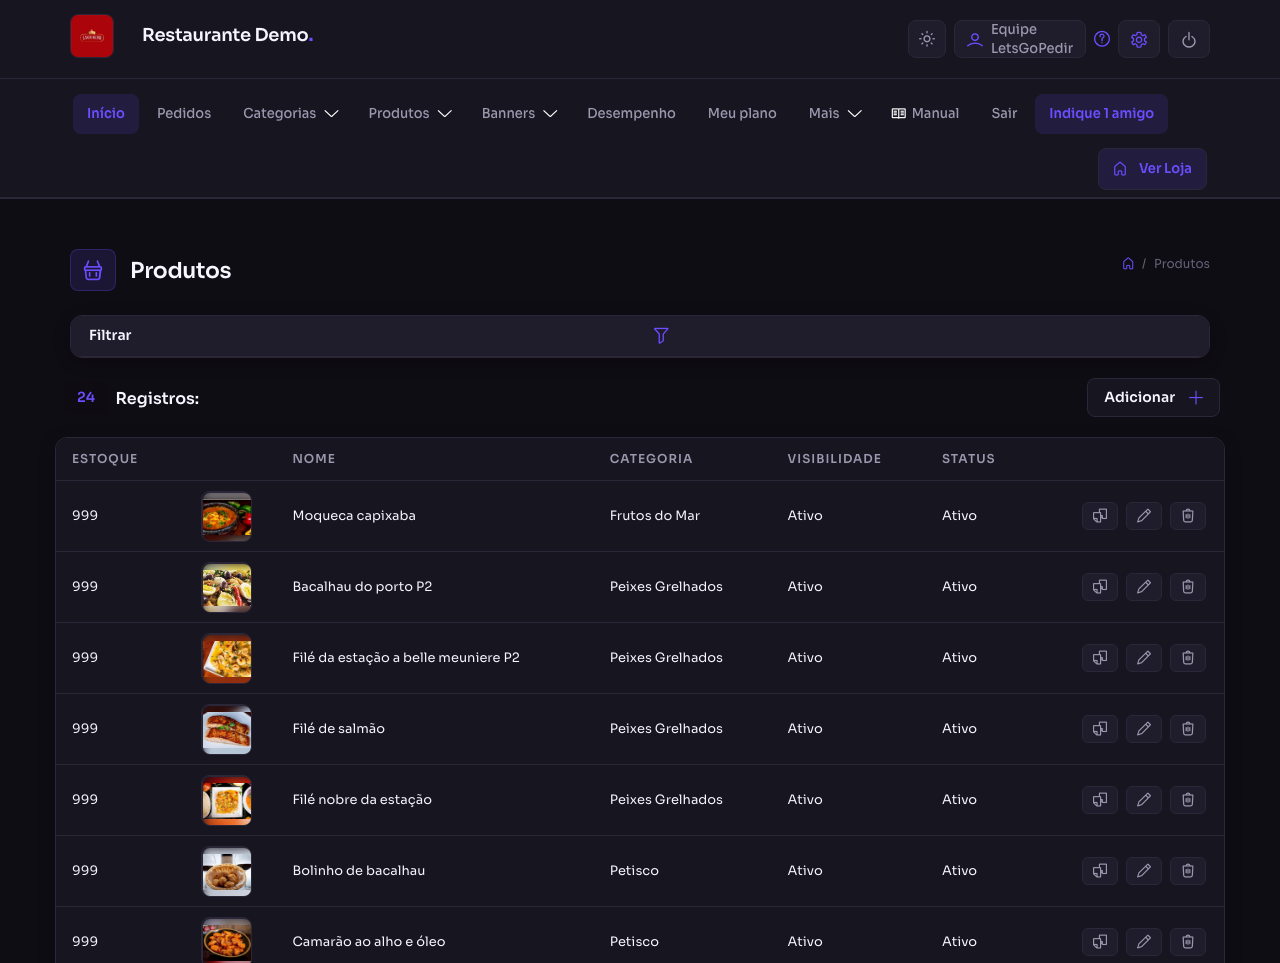Delete the Filé de salmão product
The height and width of the screenshot is (963, 1280).
[x=1188, y=729]
